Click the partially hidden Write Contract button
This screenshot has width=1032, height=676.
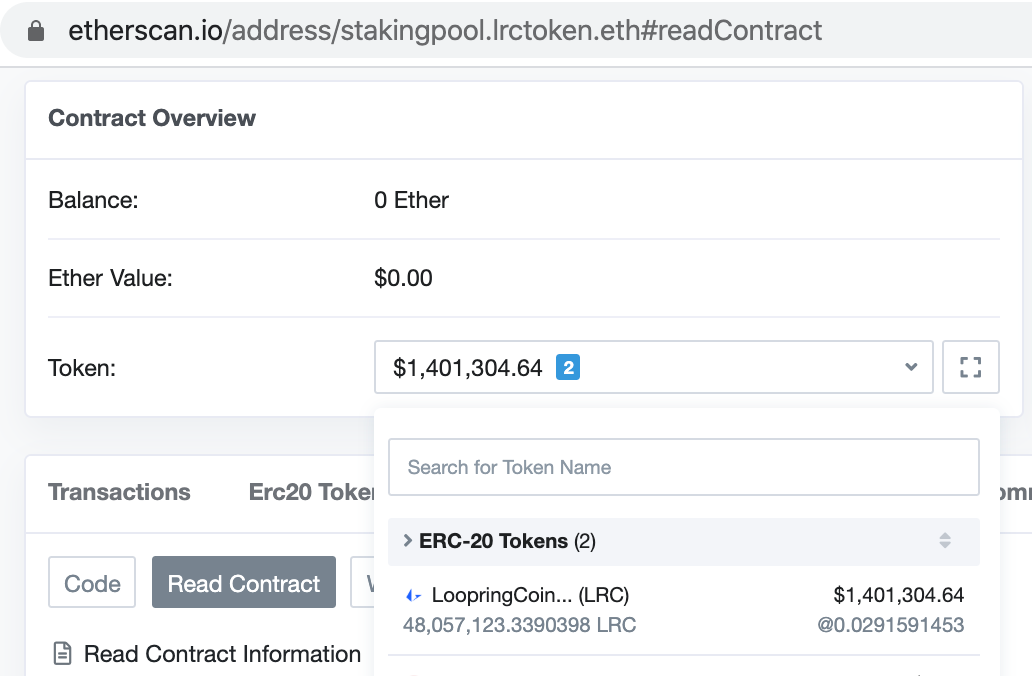click(363, 583)
